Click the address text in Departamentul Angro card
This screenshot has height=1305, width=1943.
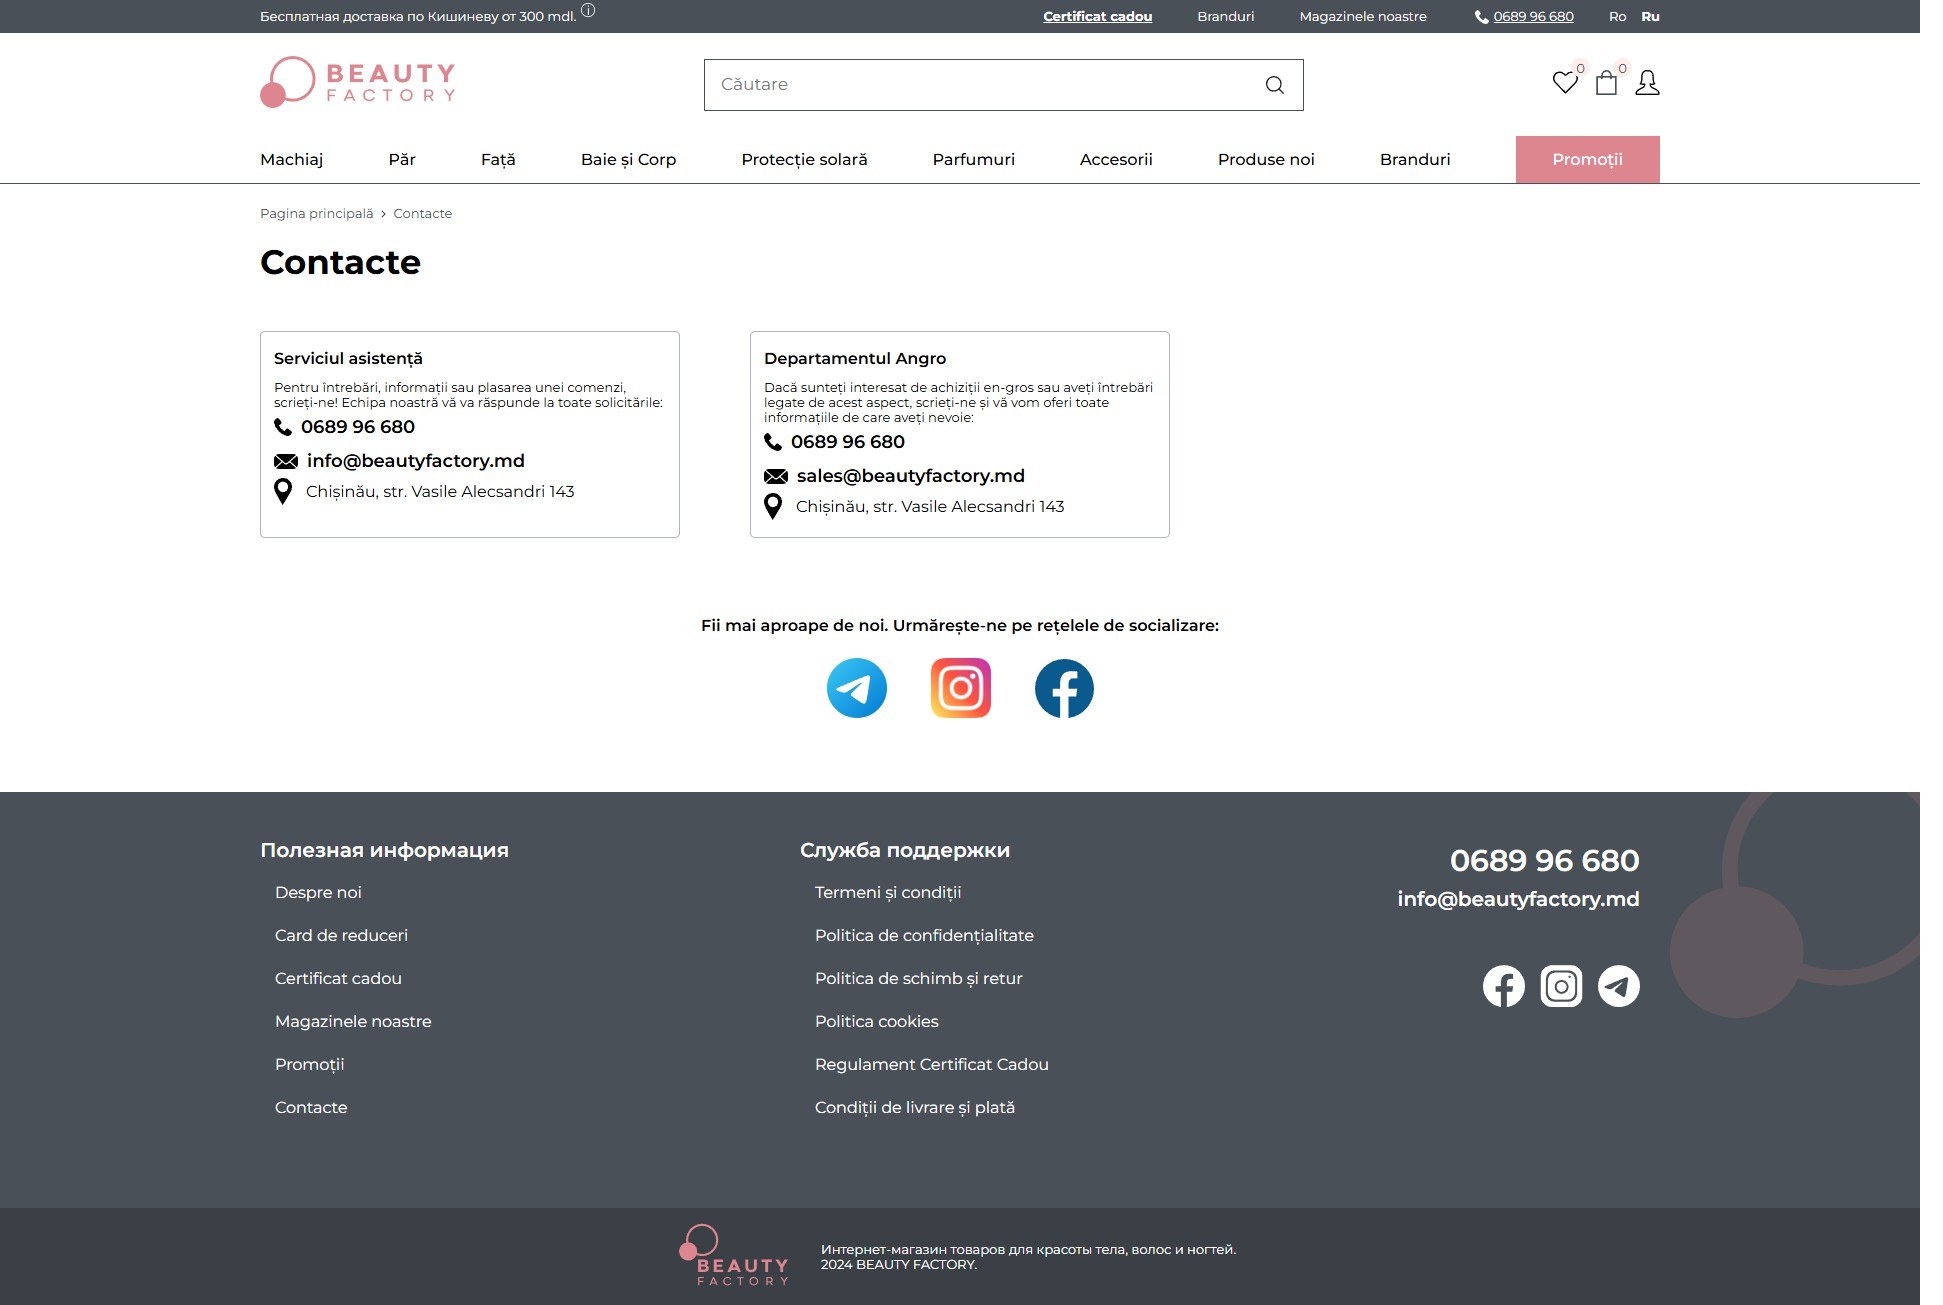point(930,507)
